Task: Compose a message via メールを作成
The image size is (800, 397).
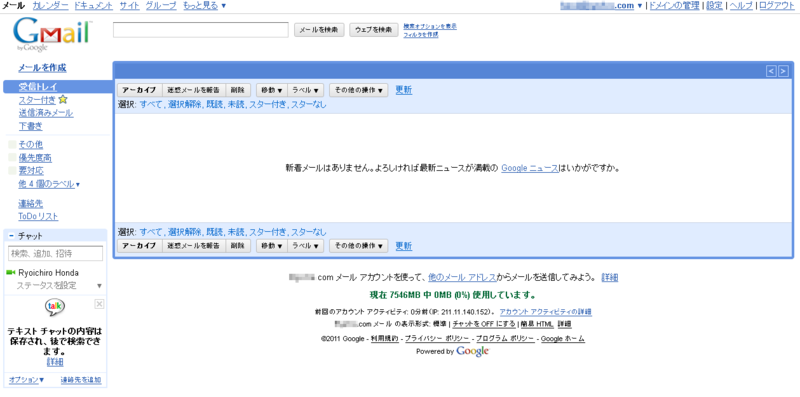Action: click(42, 68)
